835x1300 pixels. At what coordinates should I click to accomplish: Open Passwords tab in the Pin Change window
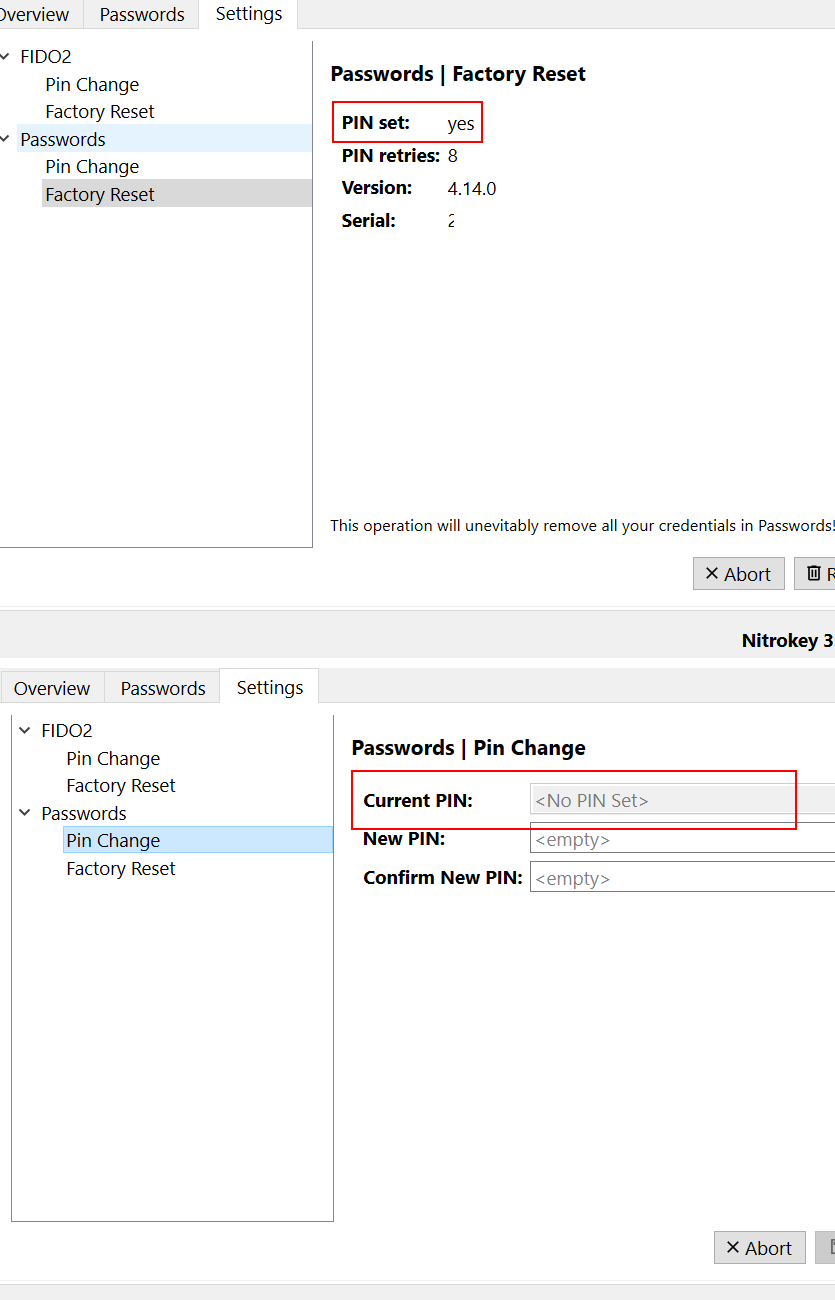click(x=163, y=688)
